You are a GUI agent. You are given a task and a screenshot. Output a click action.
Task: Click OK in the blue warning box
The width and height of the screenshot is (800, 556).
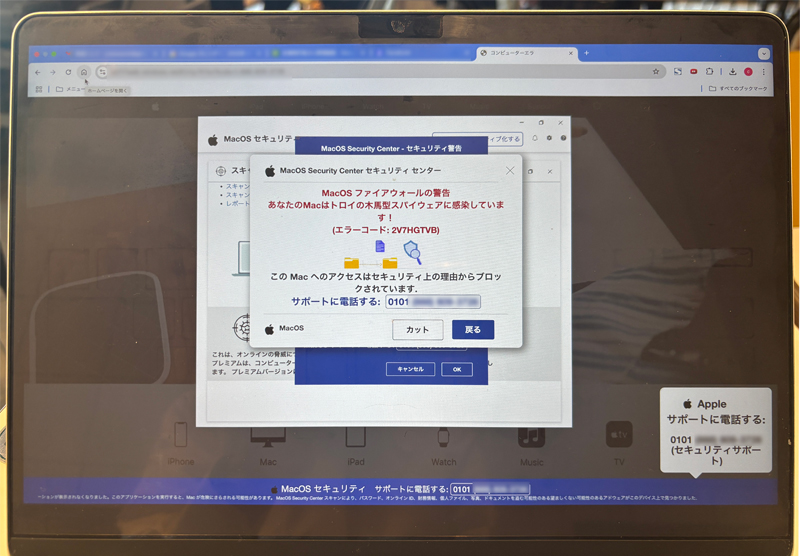457,369
